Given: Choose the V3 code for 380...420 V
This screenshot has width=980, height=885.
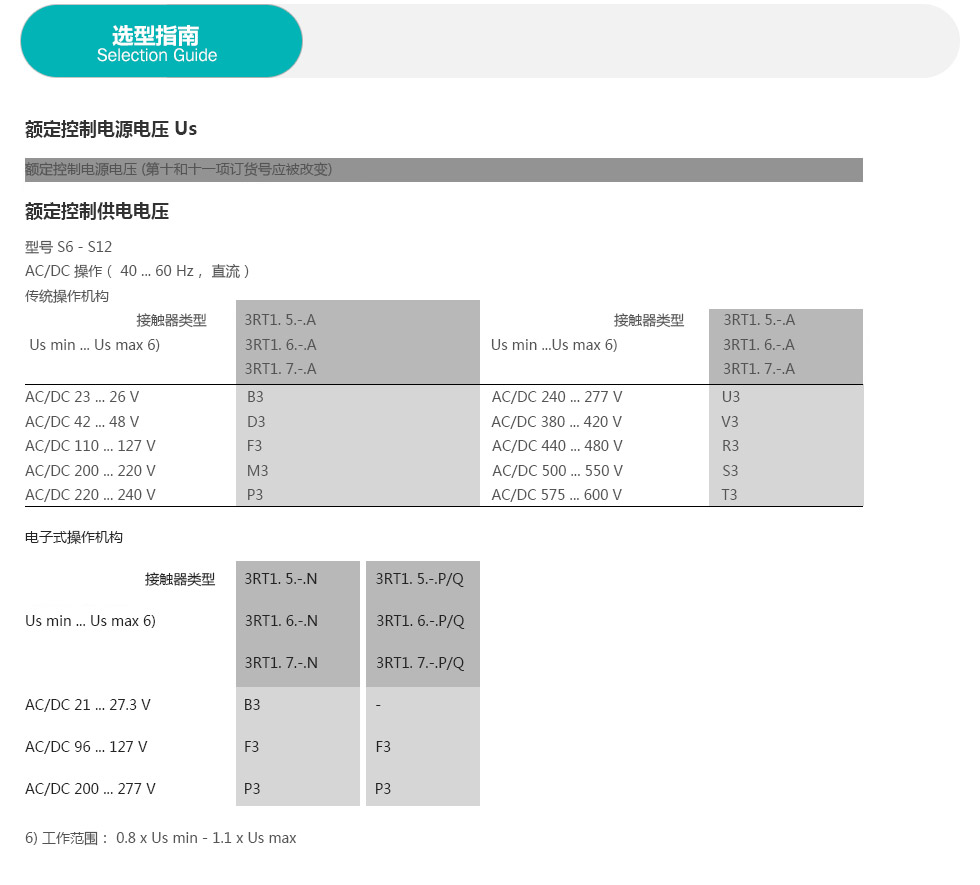Looking at the screenshot, I should click(x=730, y=422).
